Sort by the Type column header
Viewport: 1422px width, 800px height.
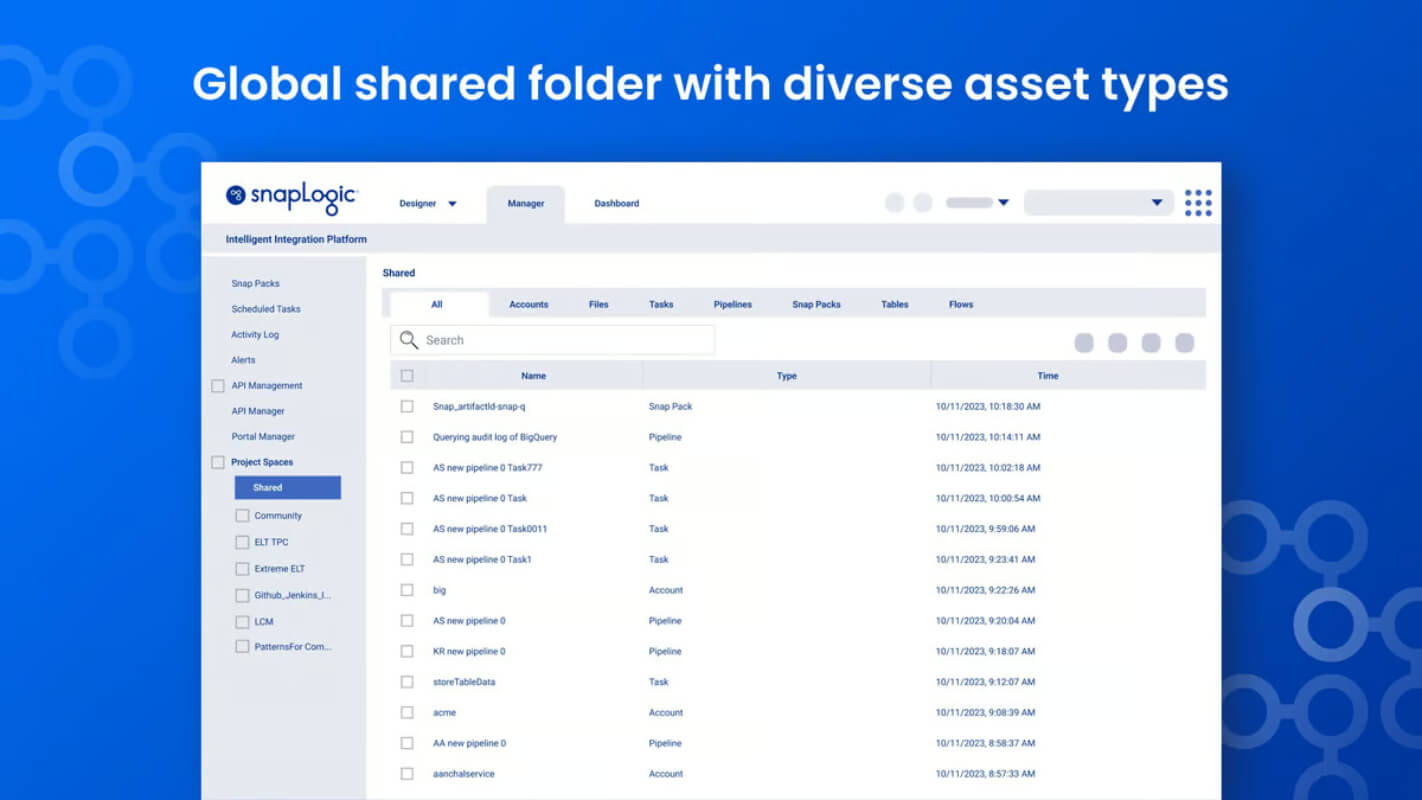[x=787, y=376]
